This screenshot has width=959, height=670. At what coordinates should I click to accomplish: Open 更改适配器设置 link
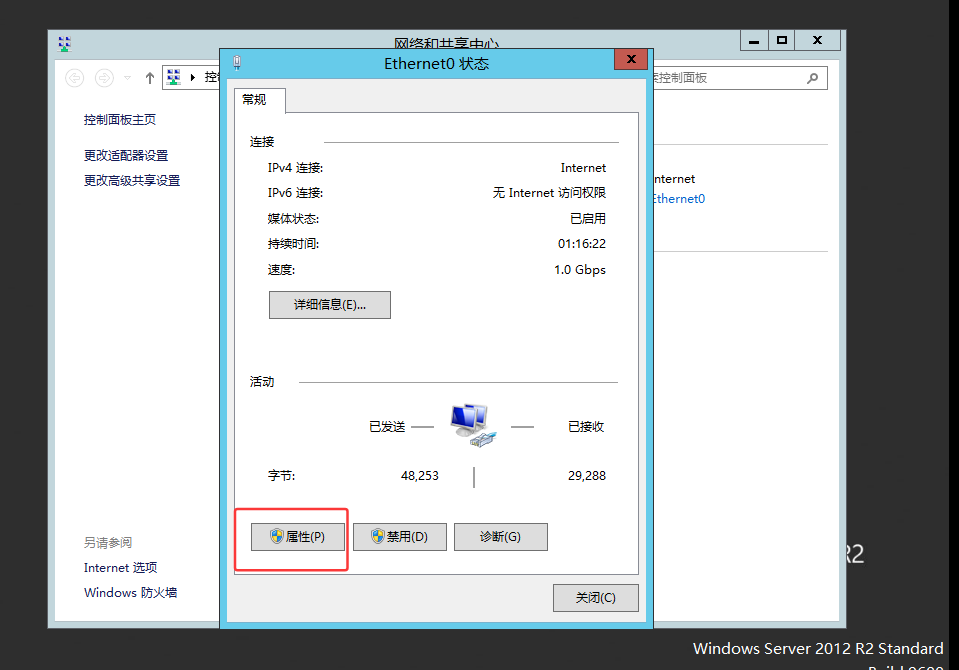[126, 155]
